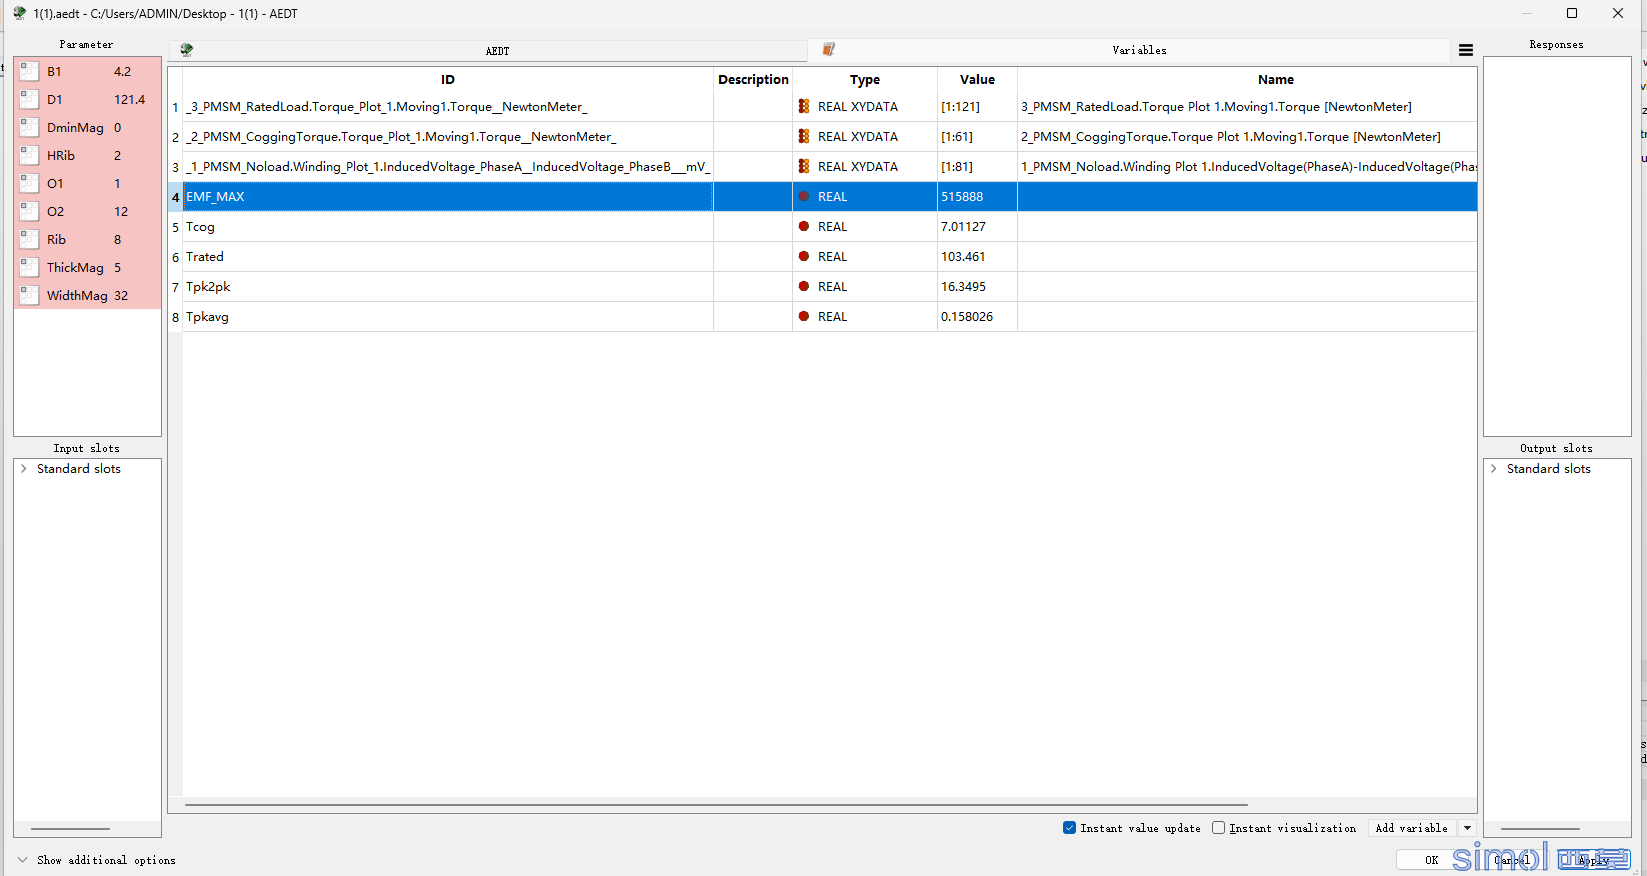Click value 7.01127 in Tcog row
The width and height of the screenshot is (1647, 876).
963,226
